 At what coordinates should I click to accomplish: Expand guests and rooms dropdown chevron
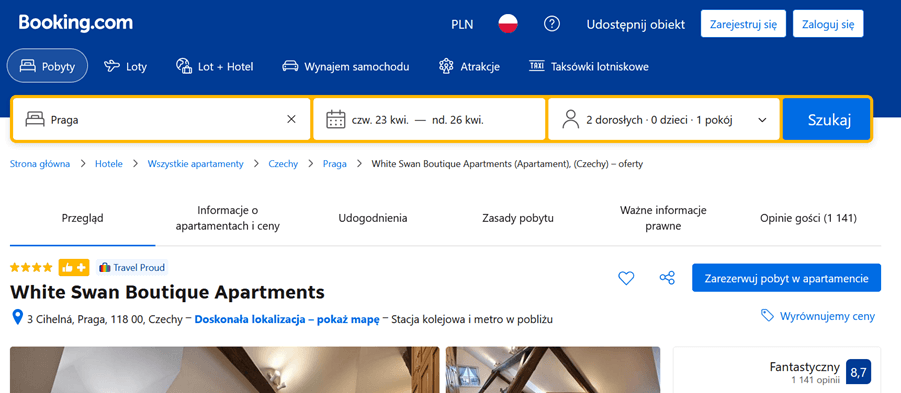(x=763, y=120)
